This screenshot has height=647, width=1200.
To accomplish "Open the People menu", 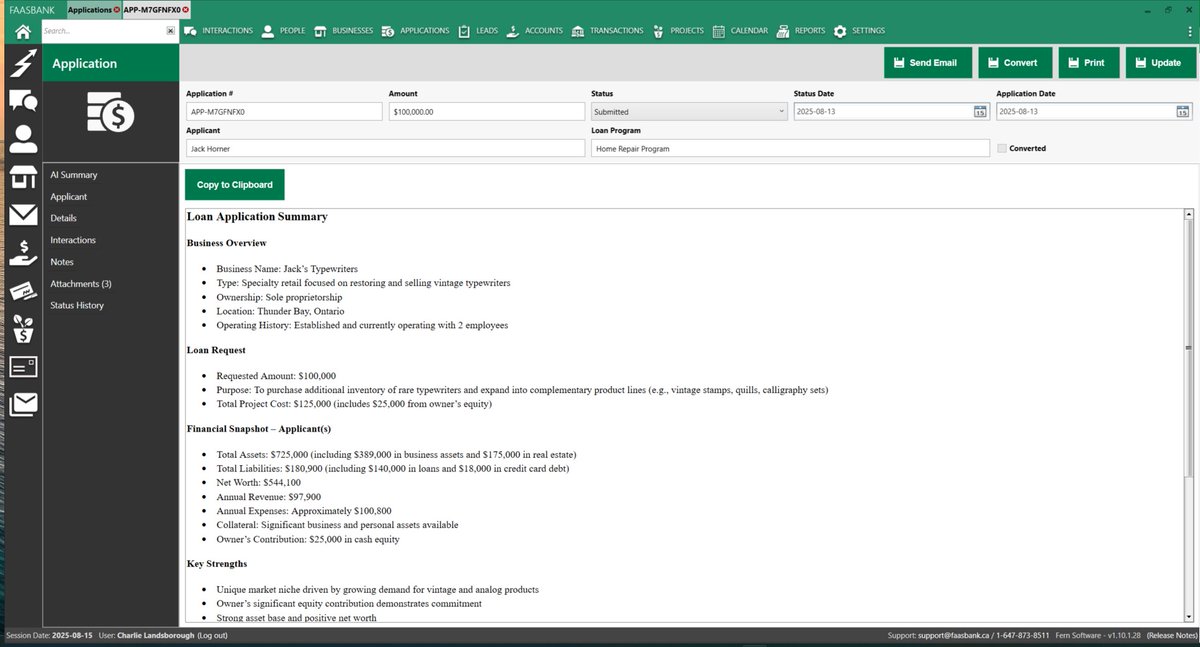I will [283, 31].
